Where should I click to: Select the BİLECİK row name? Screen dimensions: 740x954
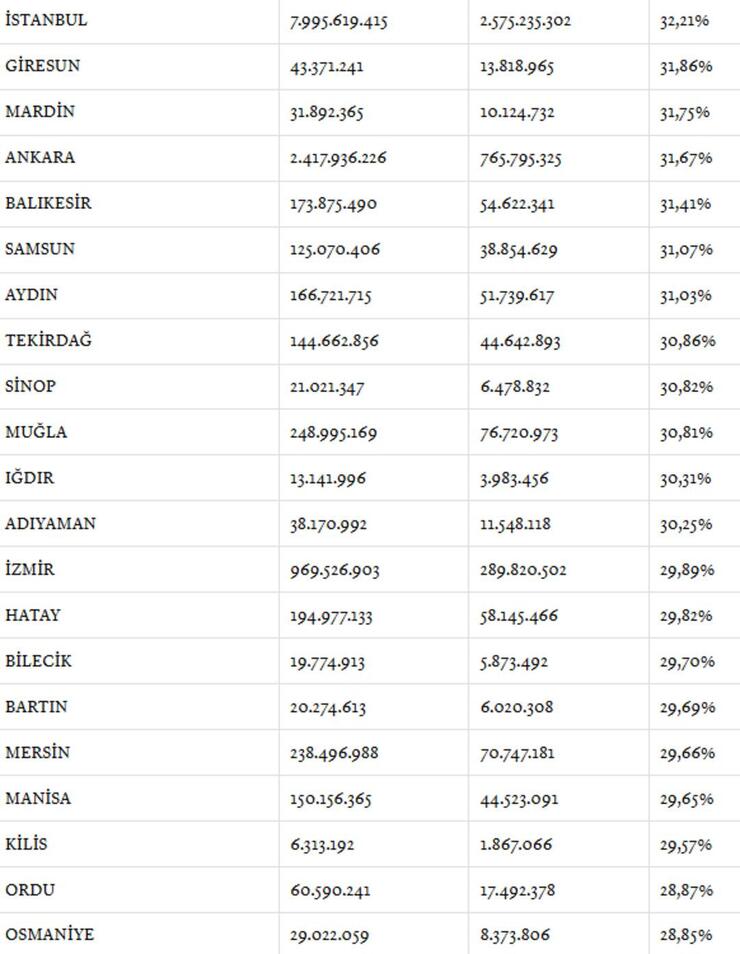point(38,661)
